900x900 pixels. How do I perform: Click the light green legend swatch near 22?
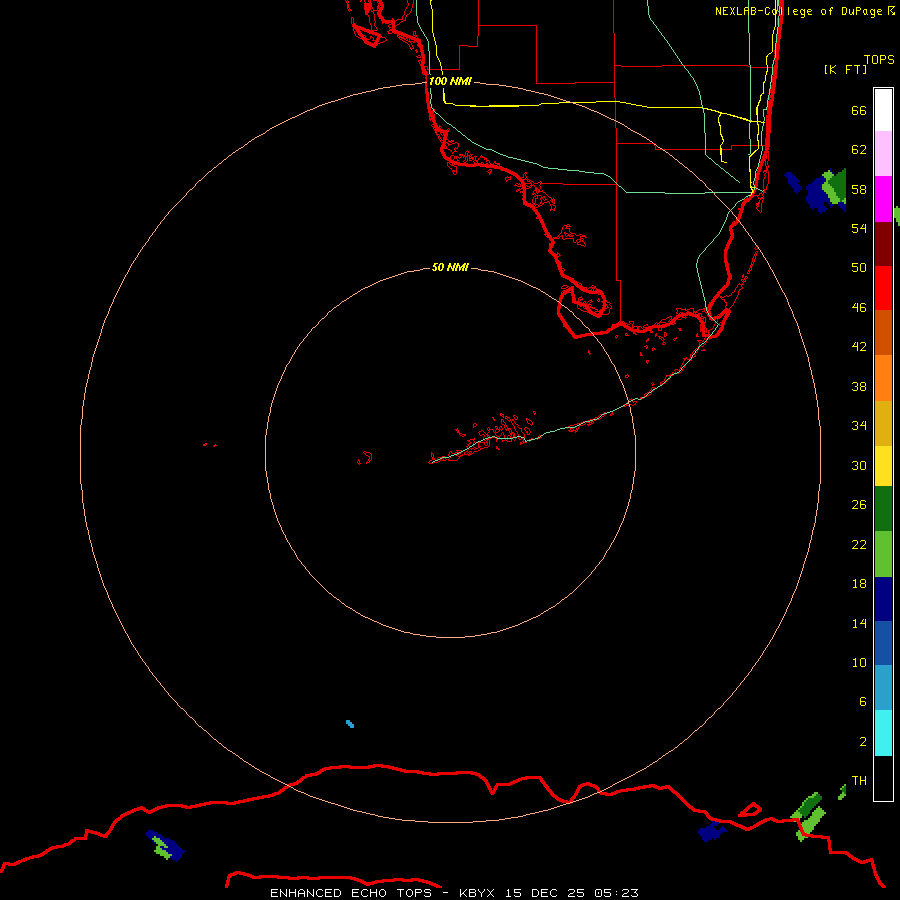(x=883, y=554)
